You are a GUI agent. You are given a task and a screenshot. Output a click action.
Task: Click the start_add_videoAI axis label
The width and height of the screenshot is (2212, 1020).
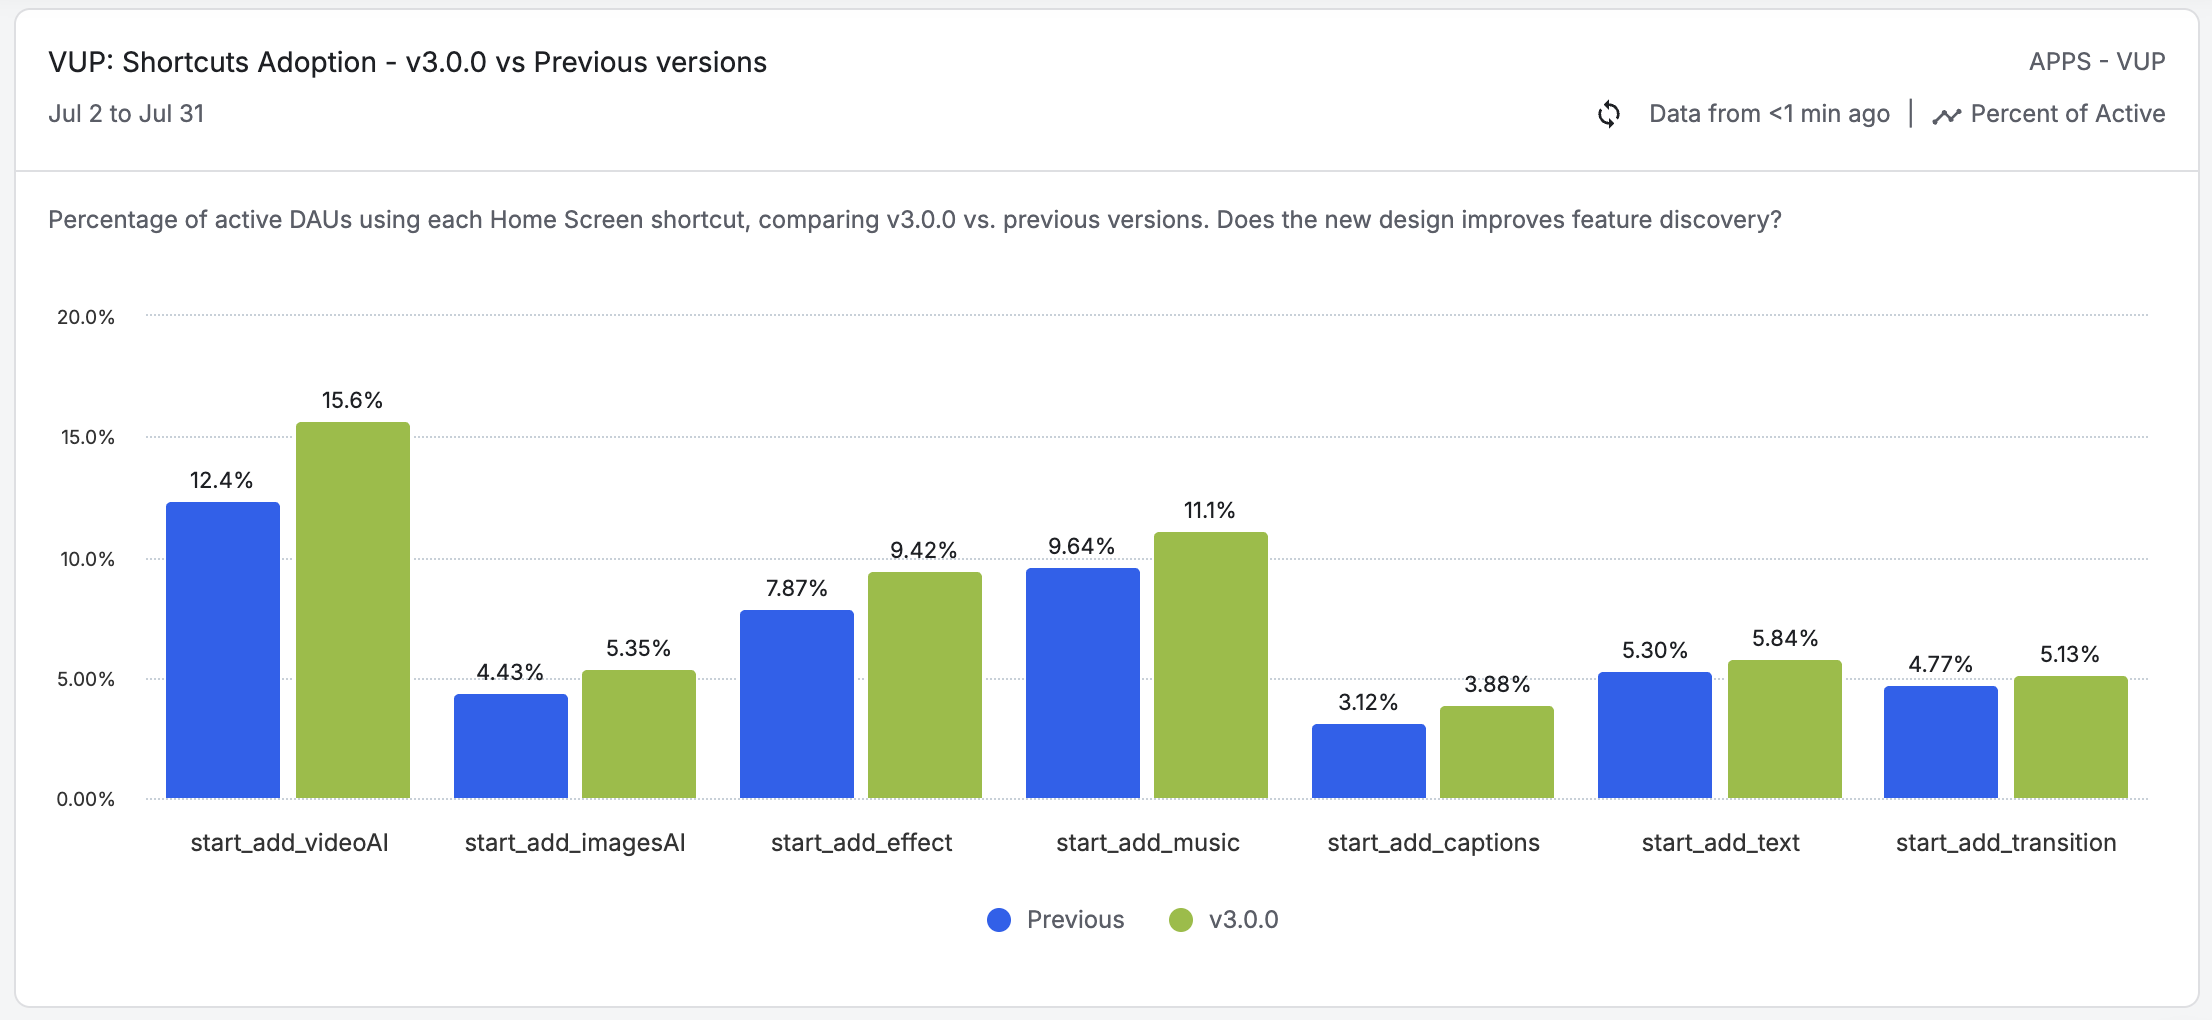pos(289,843)
